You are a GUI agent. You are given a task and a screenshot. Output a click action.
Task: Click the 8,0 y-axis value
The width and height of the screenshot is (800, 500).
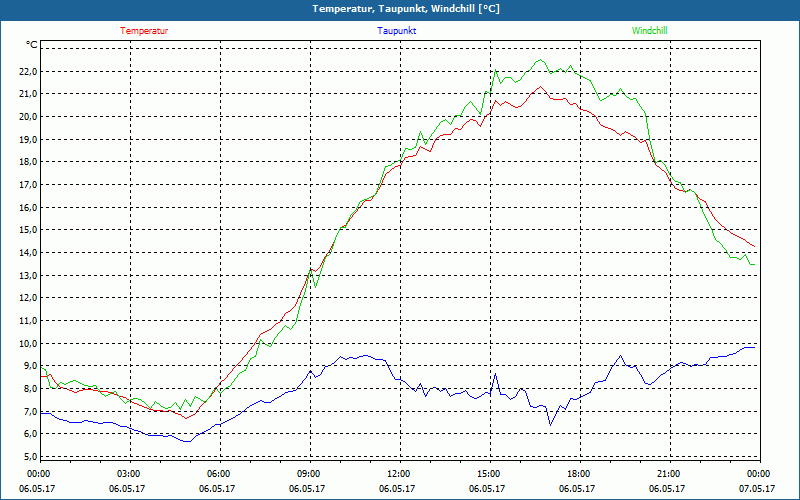[30, 388]
